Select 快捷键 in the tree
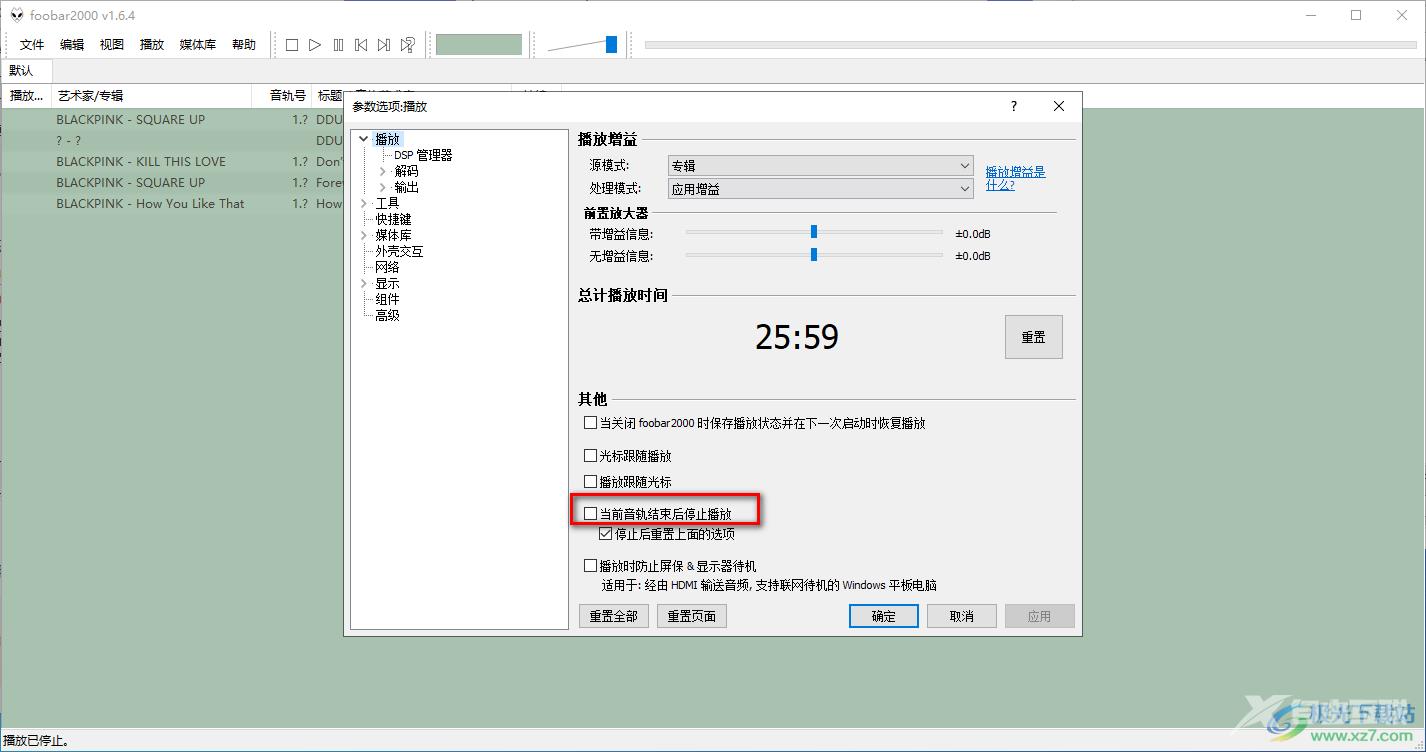This screenshot has width=1426, height=752. 393,219
